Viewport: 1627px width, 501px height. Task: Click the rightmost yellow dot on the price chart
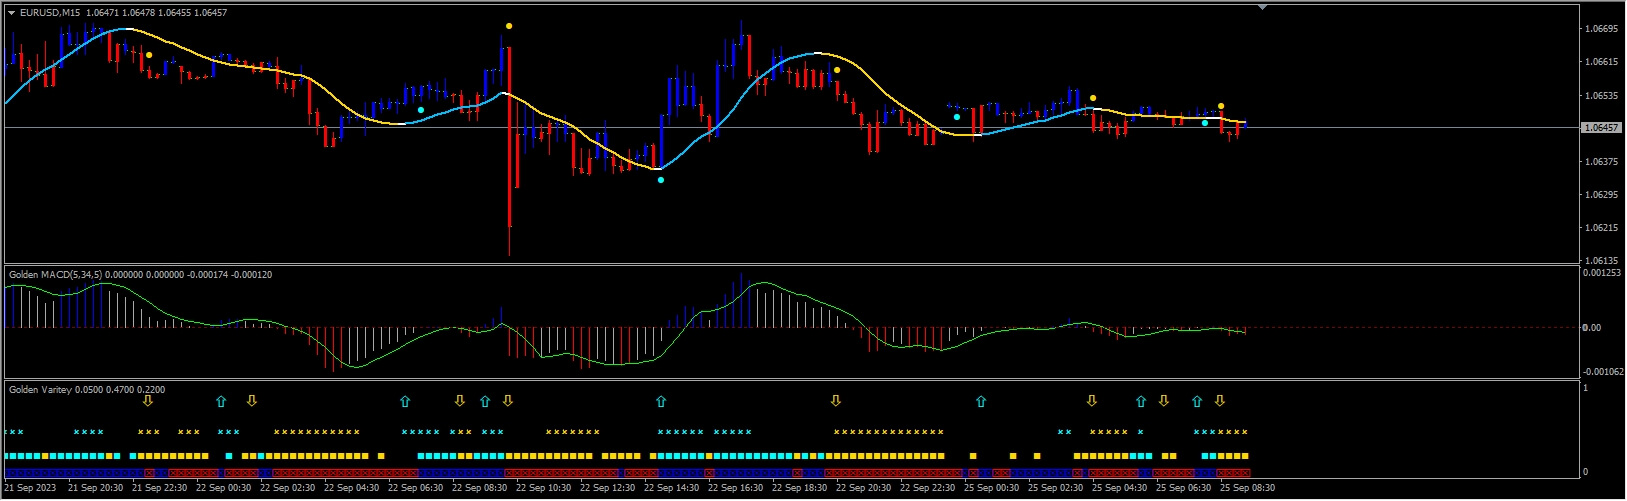[x=1221, y=106]
